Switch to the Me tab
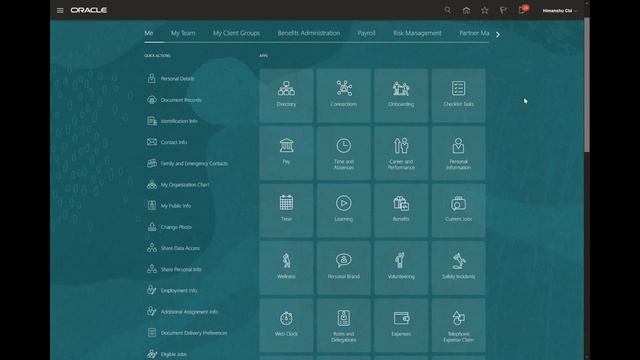This screenshot has width=640, height=360. pos(149,33)
